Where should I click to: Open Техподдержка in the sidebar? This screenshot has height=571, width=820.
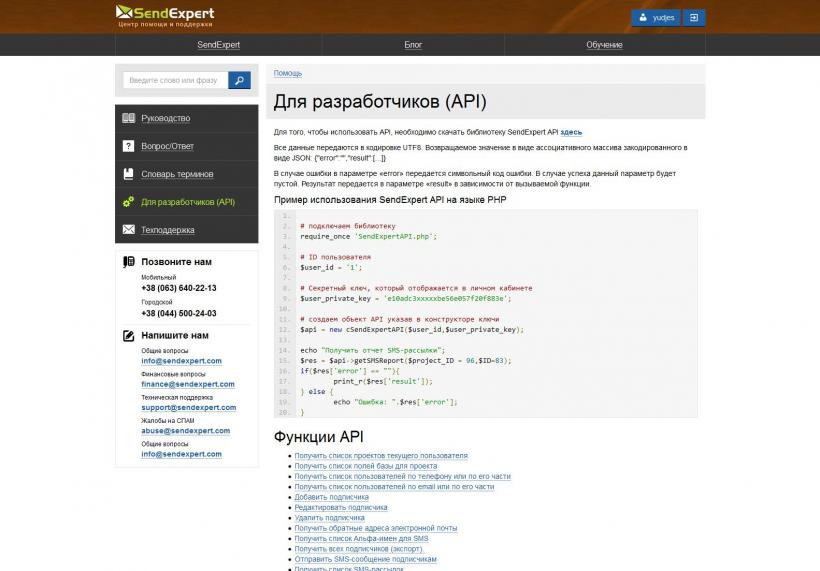(168, 230)
